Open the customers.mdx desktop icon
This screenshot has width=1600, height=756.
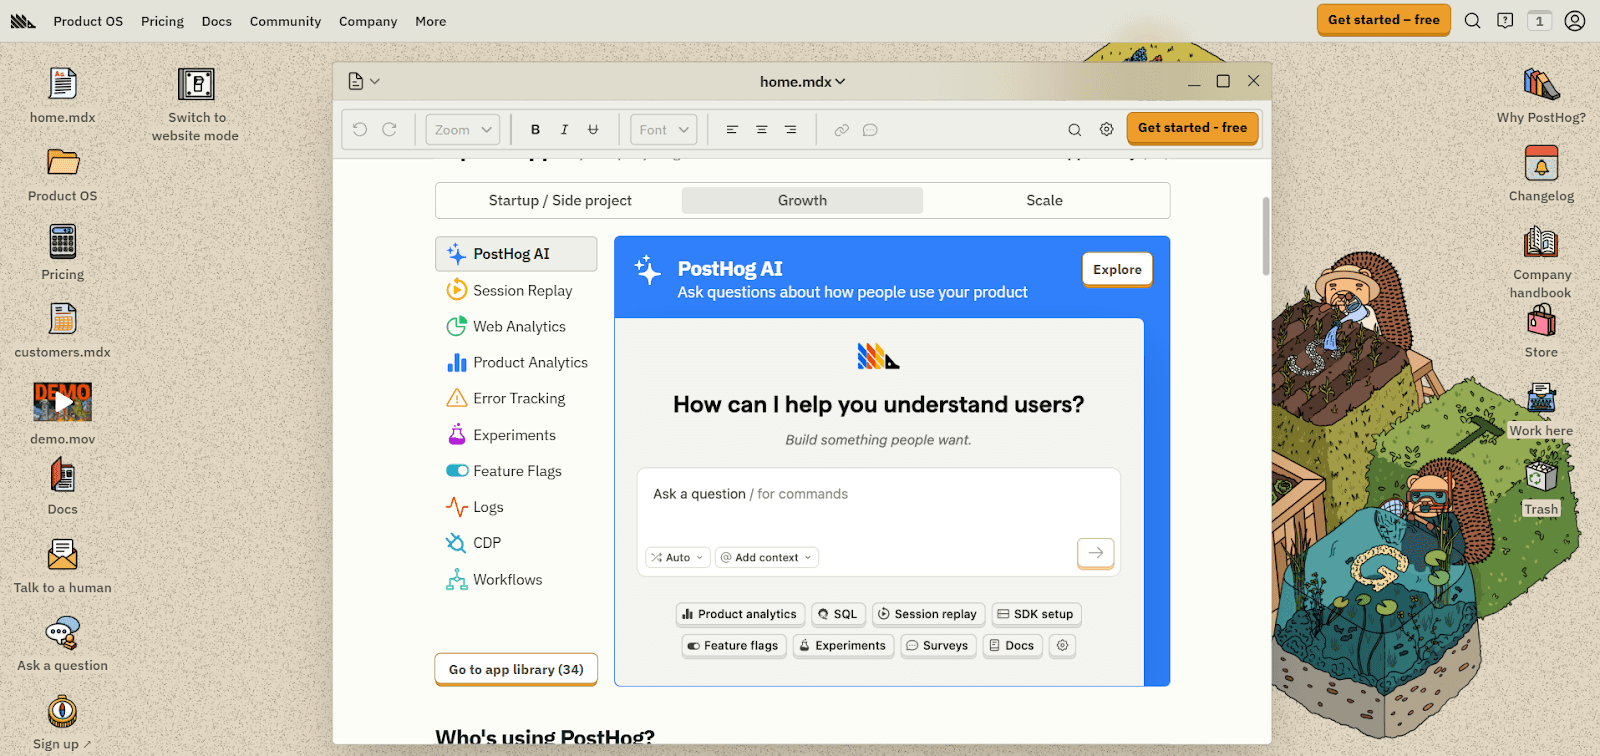(62, 319)
